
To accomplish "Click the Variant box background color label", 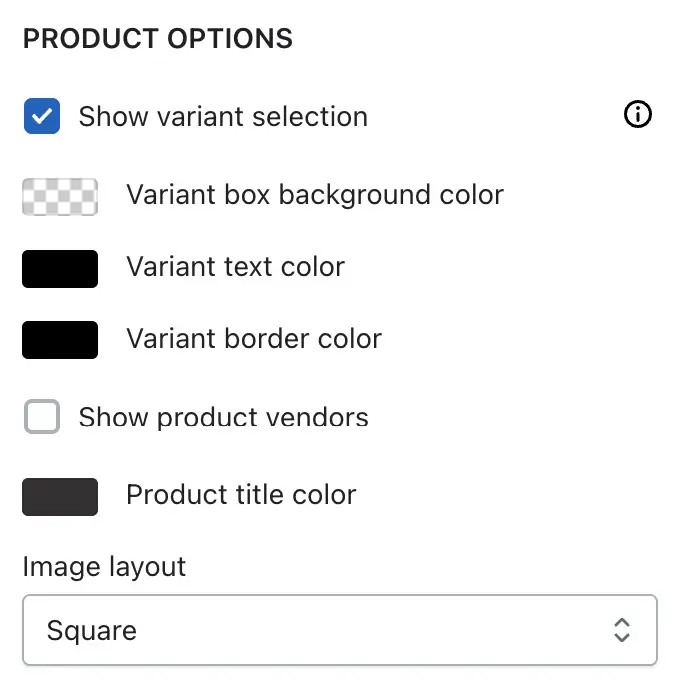I will click(x=315, y=195).
